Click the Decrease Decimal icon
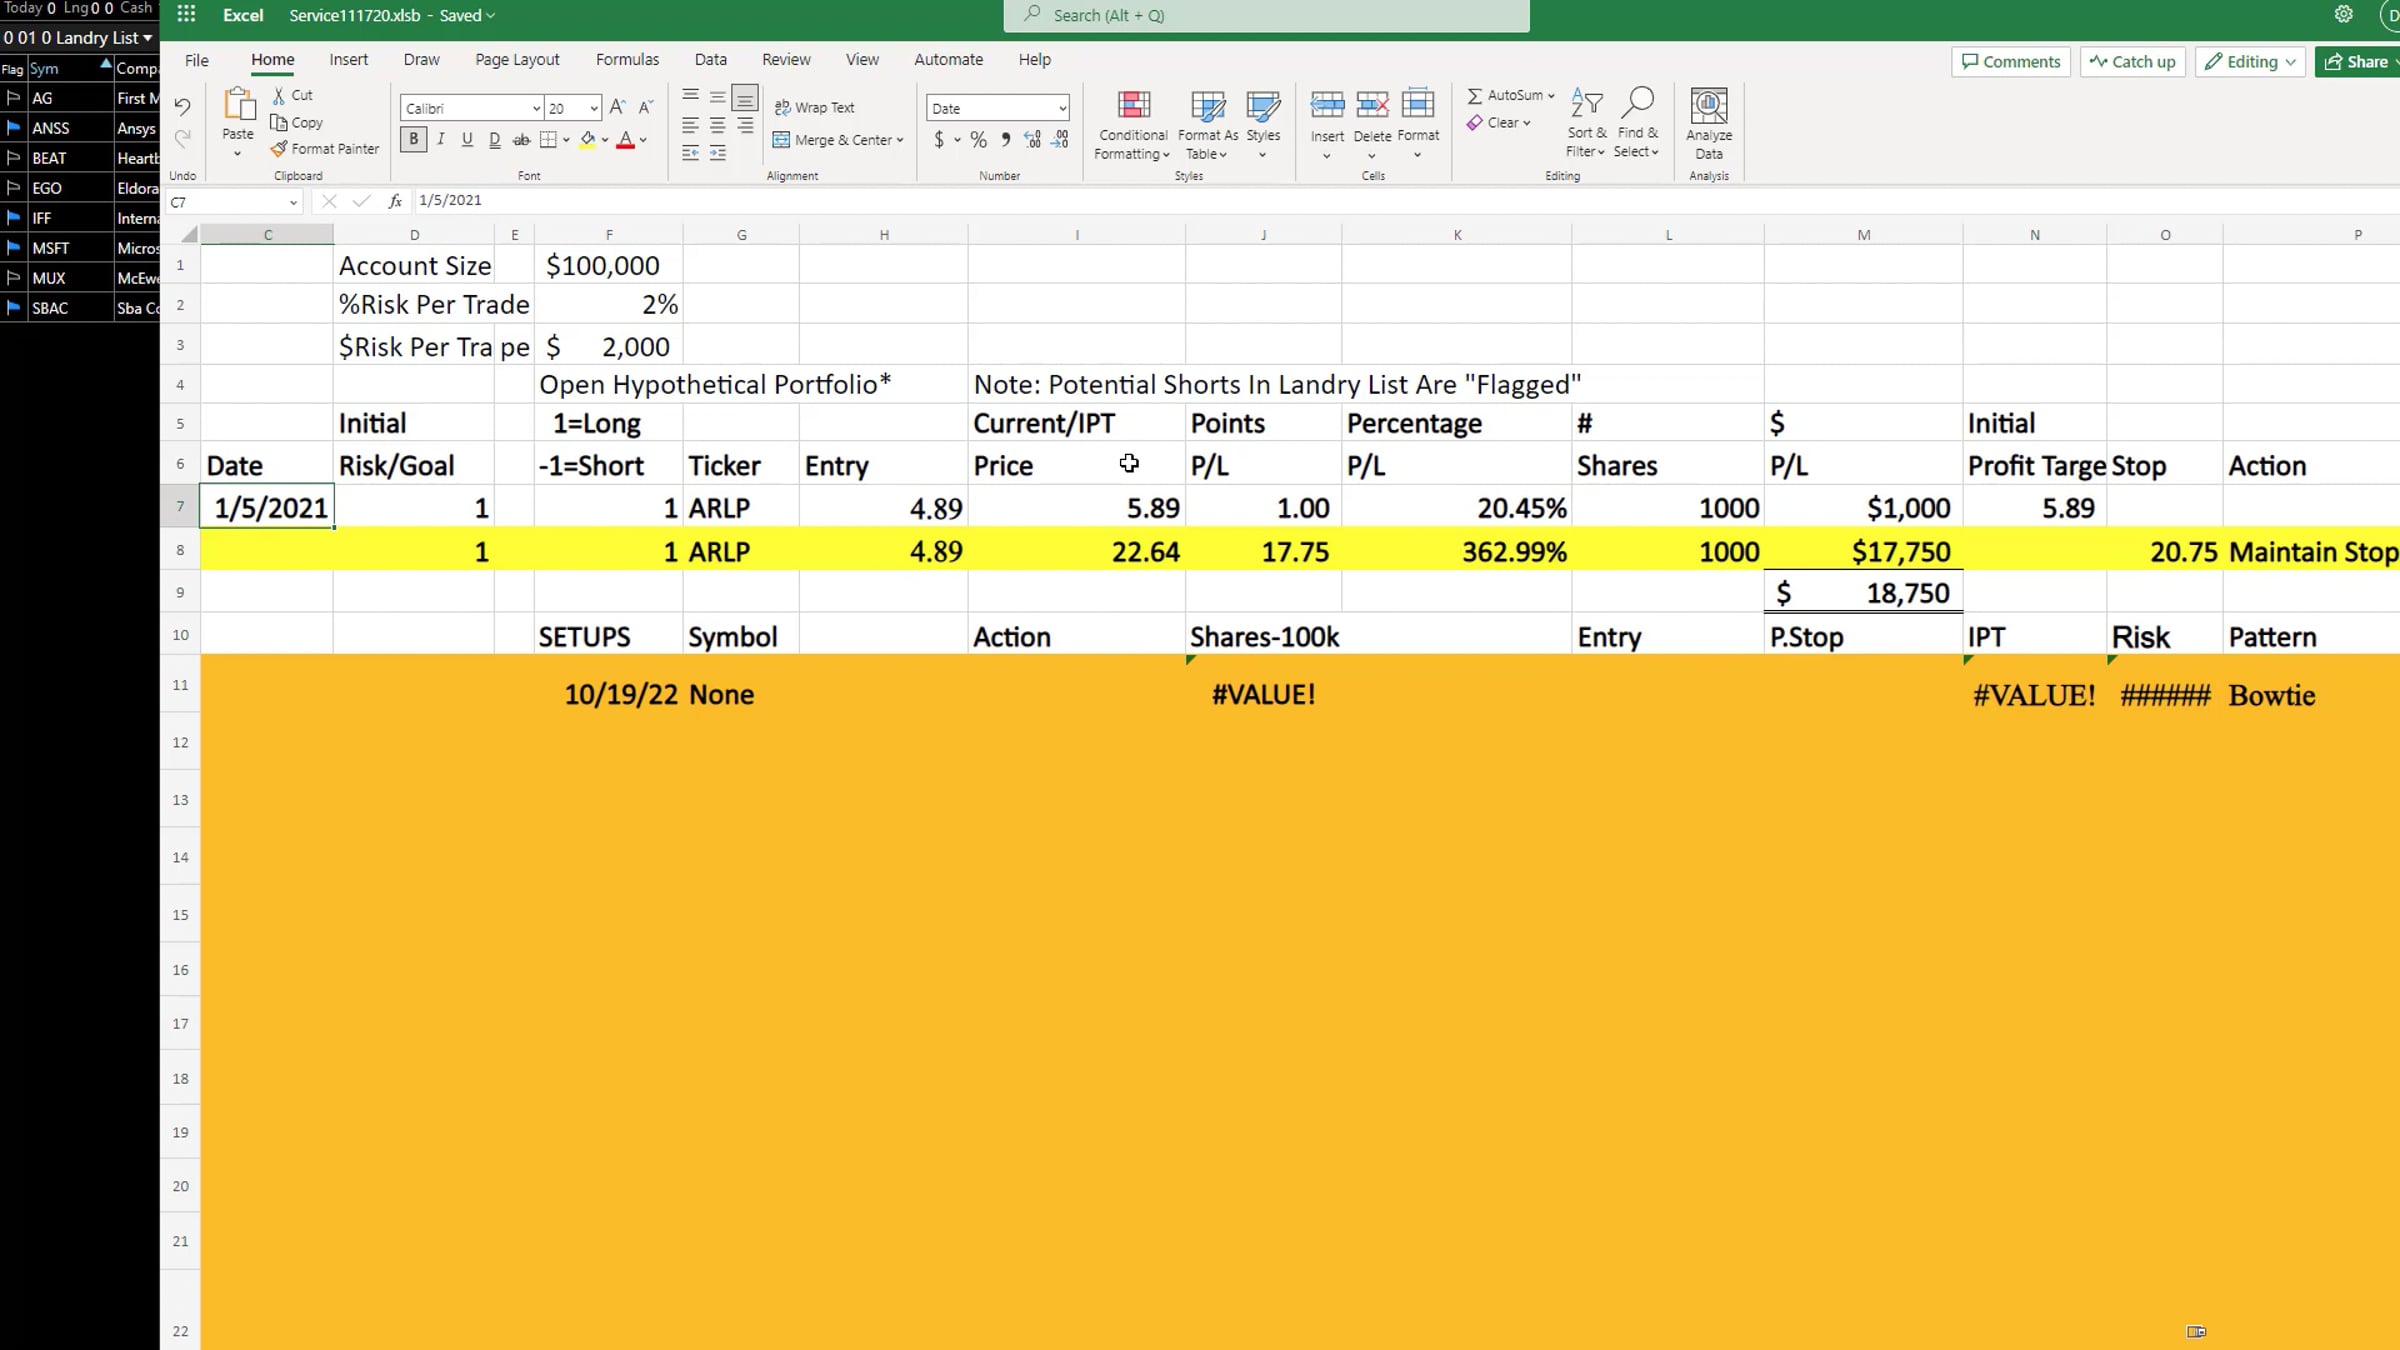Screen dimensions: 2400x1350 point(1060,140)
